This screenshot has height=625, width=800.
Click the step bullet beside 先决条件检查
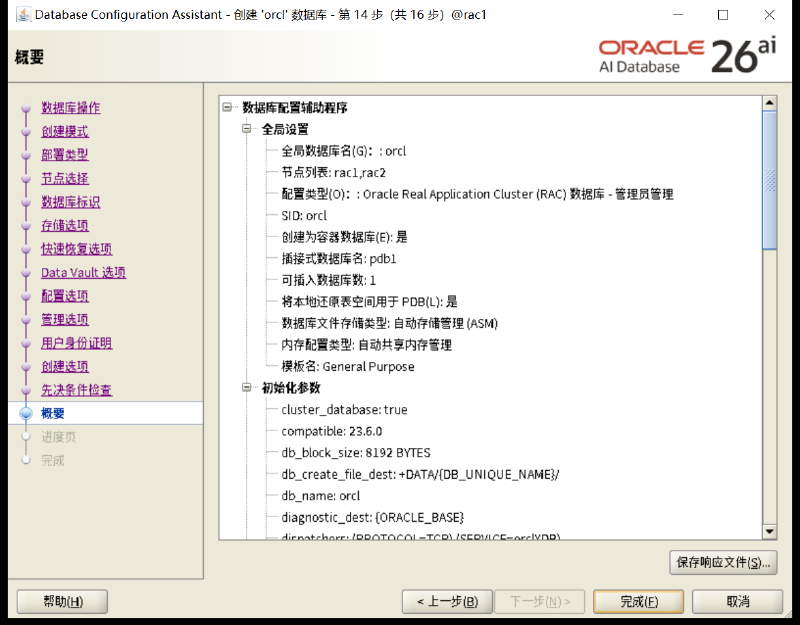point(26,390)
